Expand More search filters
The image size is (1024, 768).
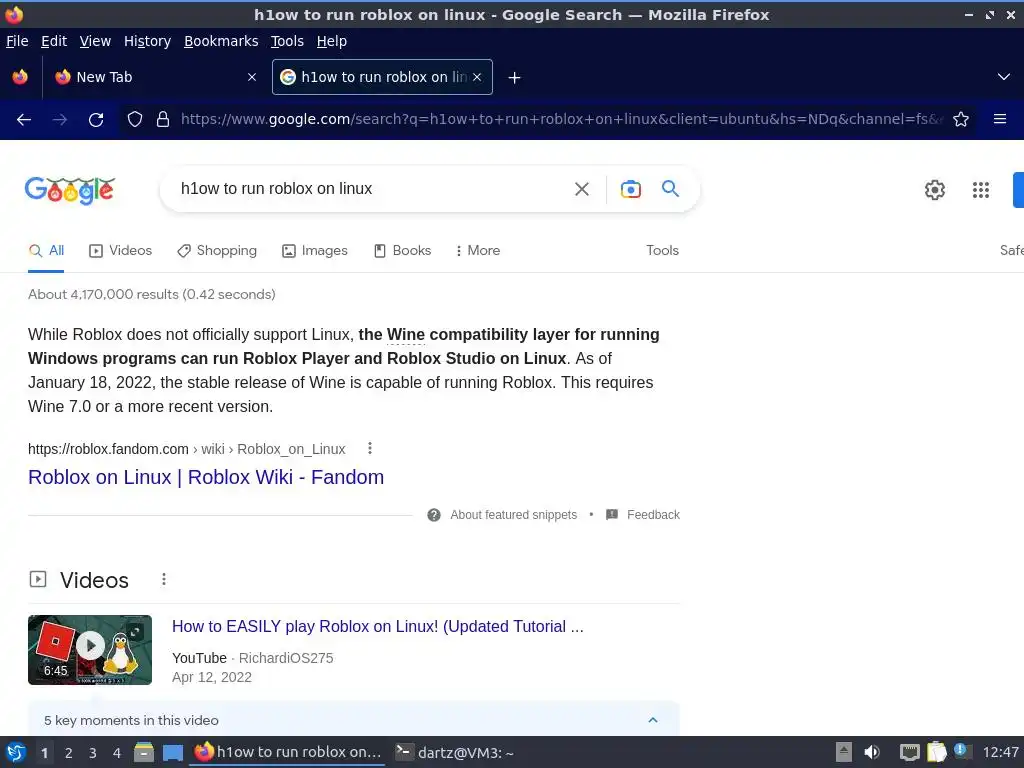coord(478,251)
